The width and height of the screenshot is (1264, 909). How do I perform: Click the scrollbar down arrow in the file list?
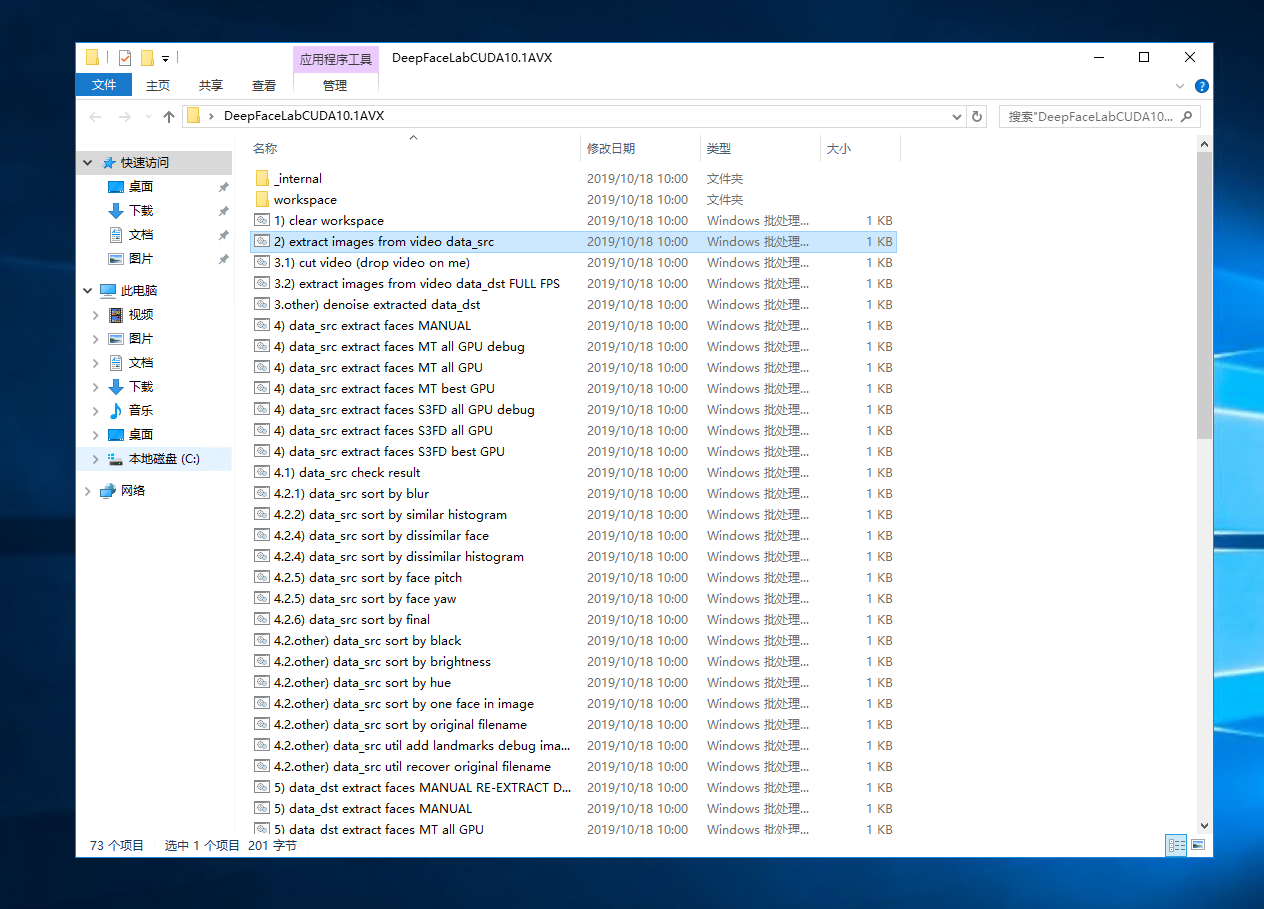click(x=1204, y=826)
